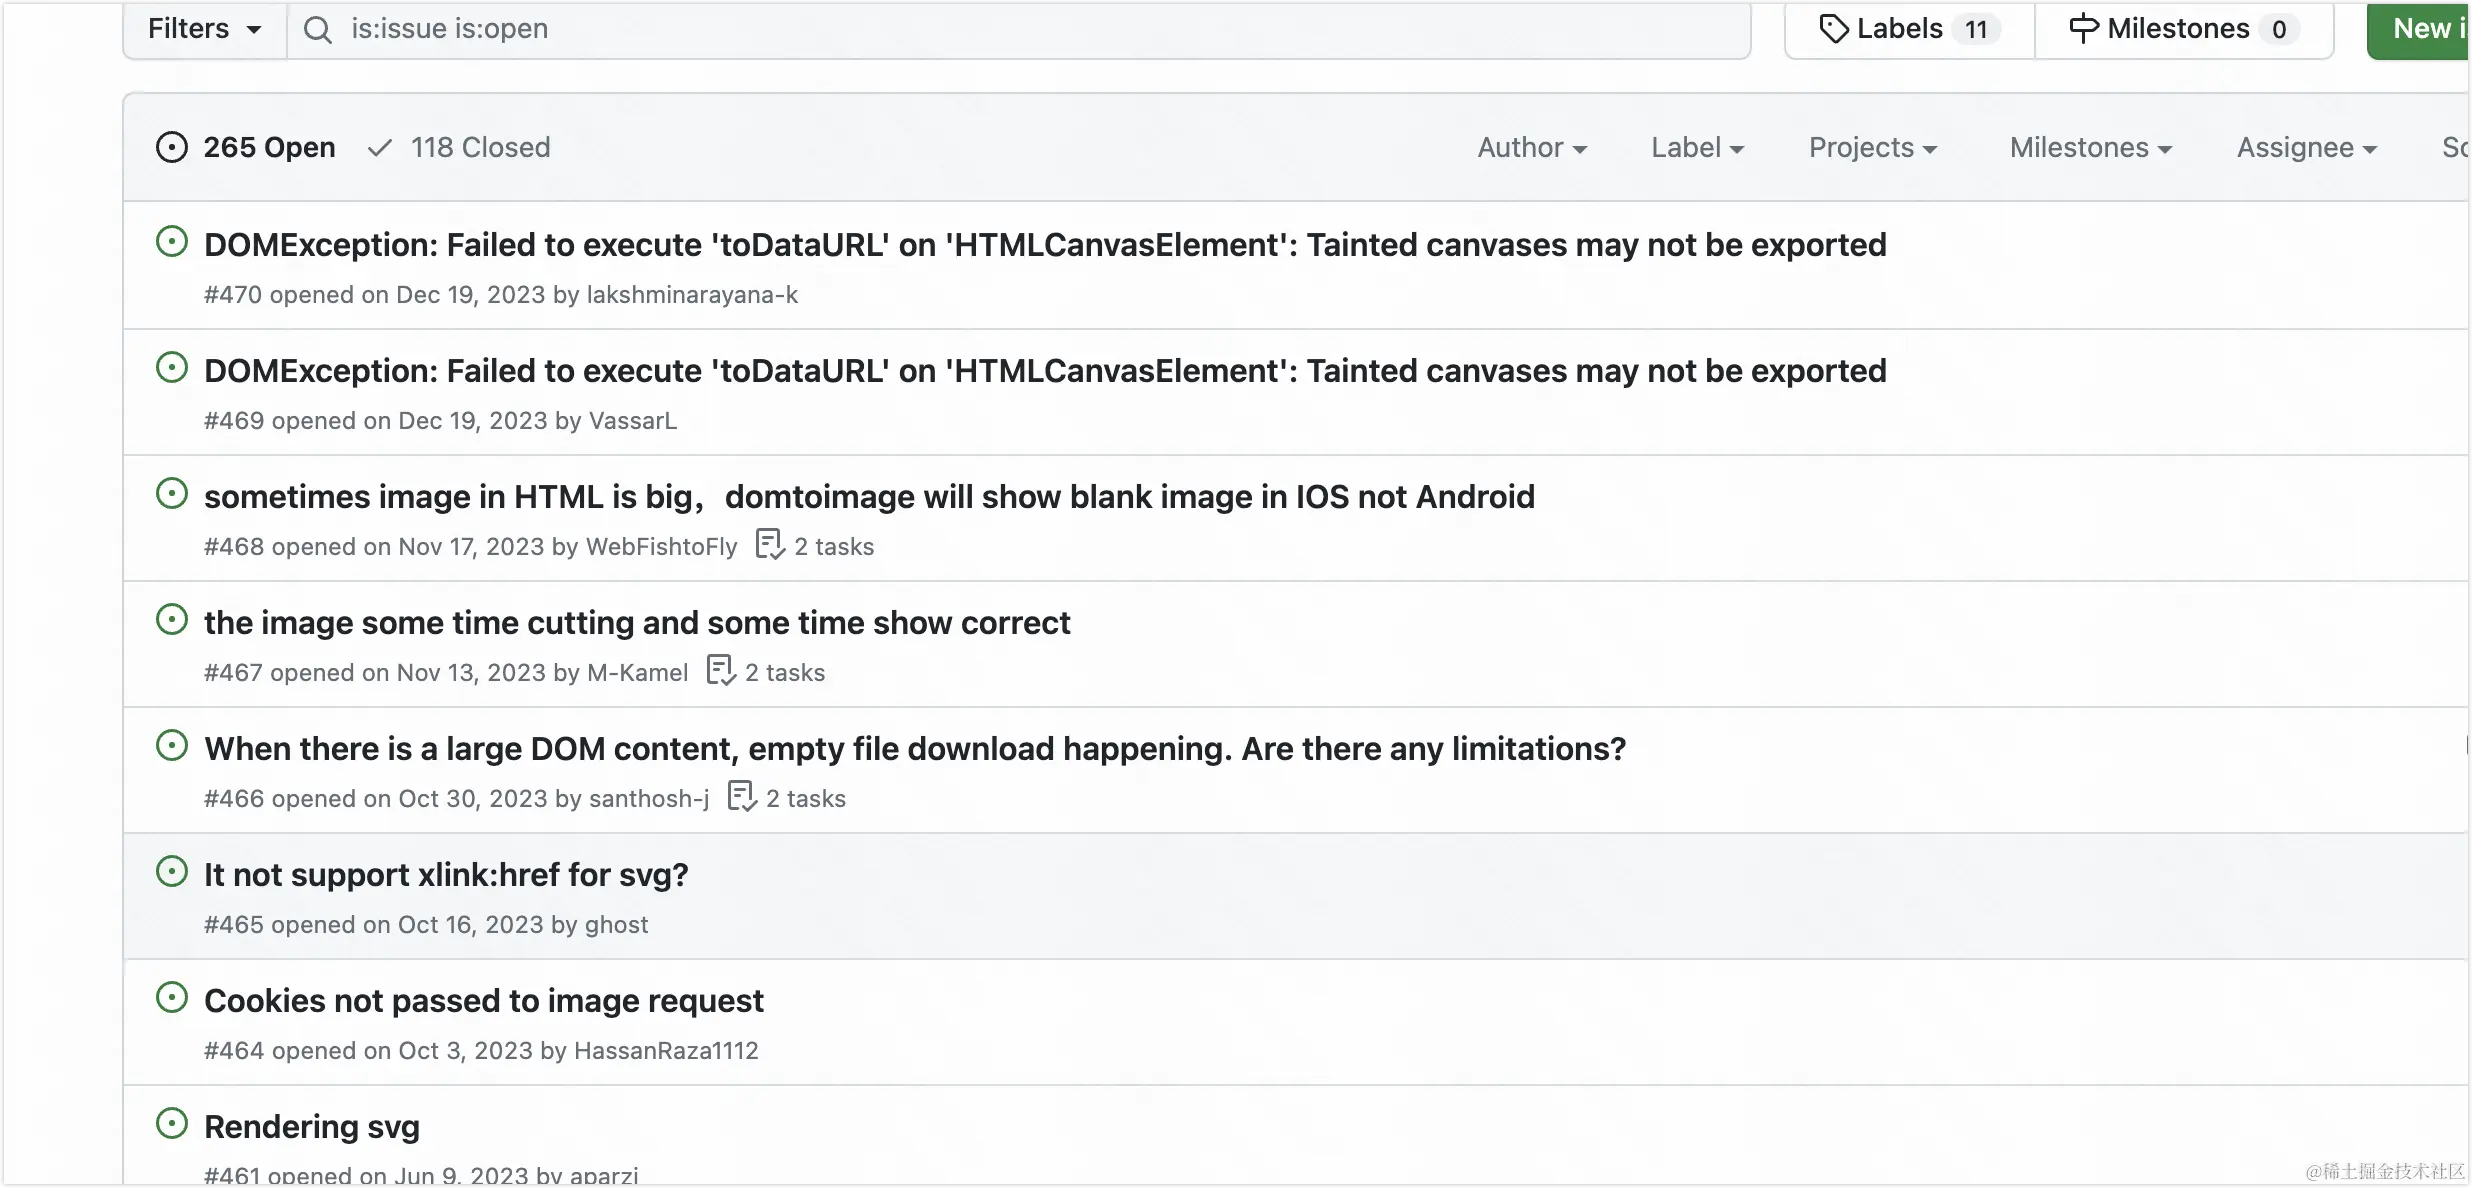Open the Assignee filter menu

[x=2306, y=148]
